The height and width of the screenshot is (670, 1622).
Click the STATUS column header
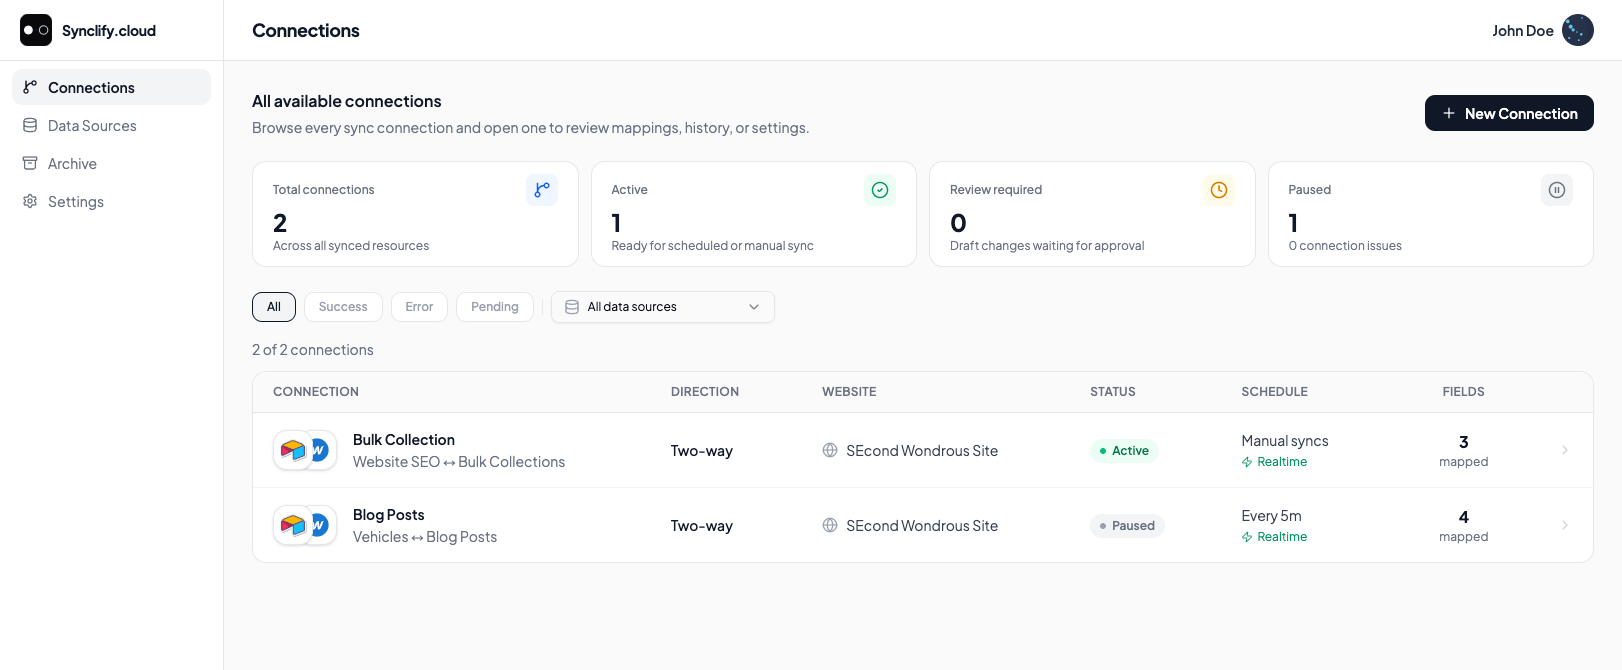1113,392
